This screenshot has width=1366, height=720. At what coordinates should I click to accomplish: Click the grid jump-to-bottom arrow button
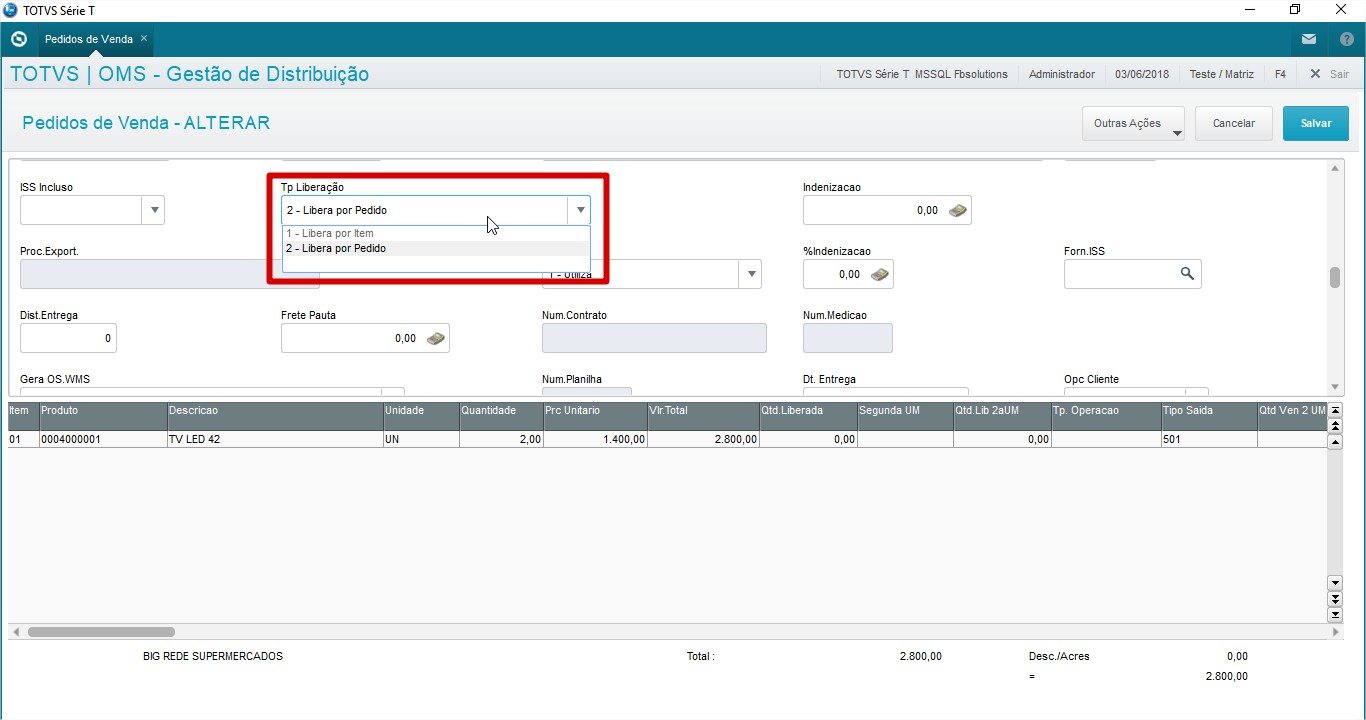[x=1335, y=614]
